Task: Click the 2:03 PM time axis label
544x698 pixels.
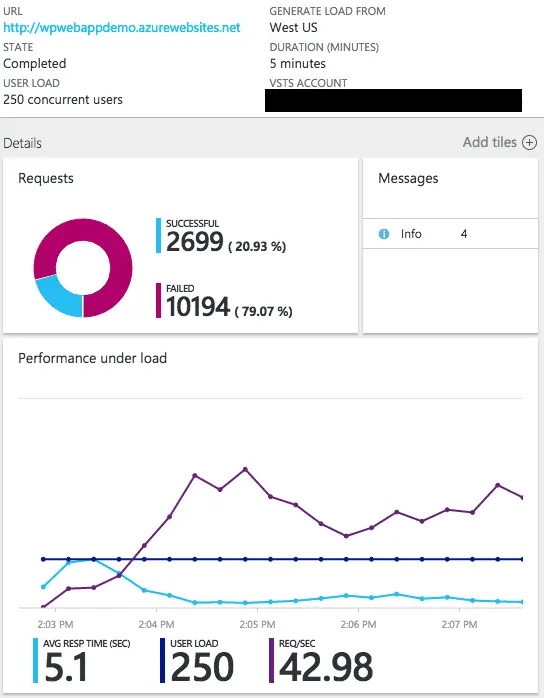Action: [x=55, y=625]
